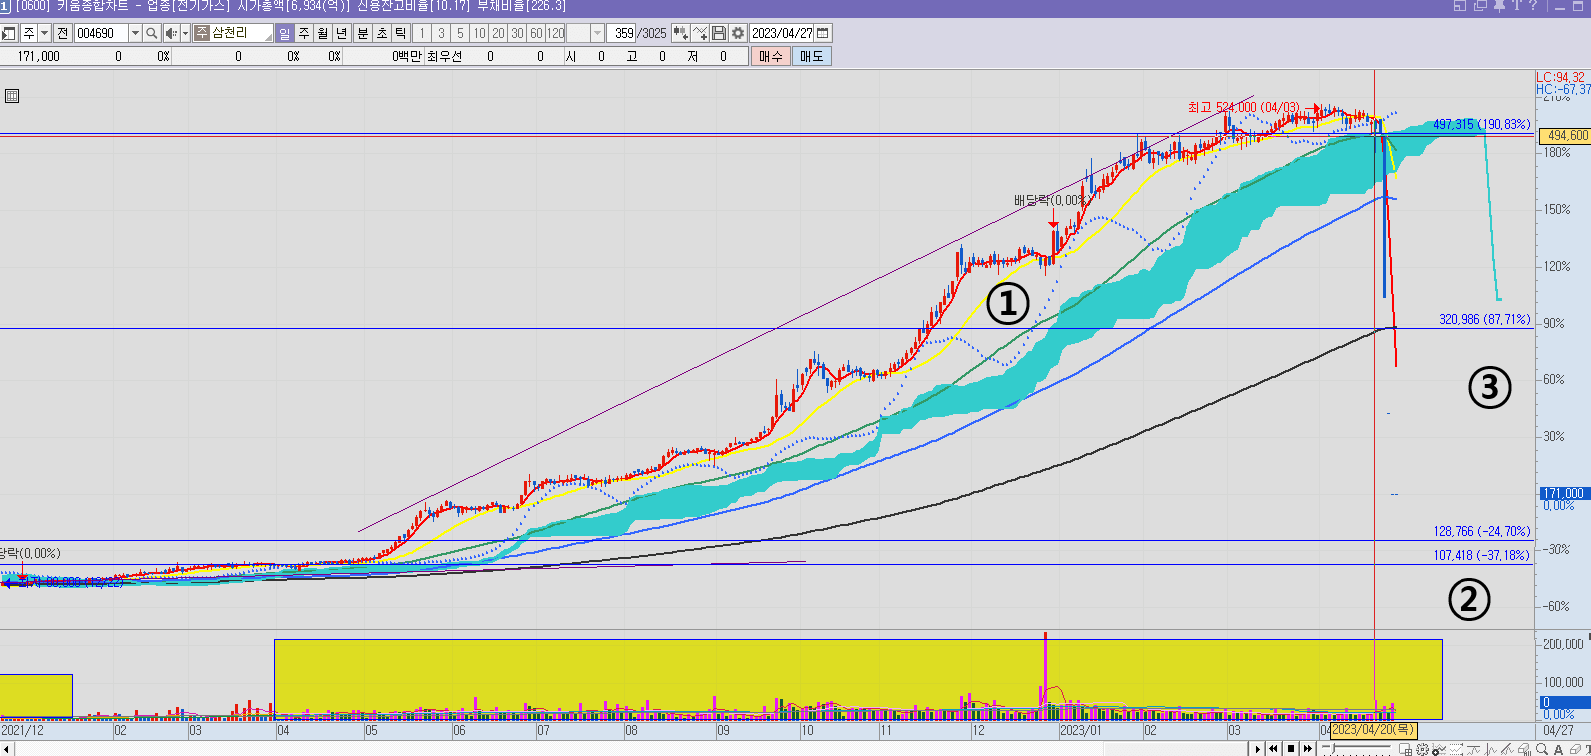
Task: Click the candle count field showing 359
Action: tap(622, 33)
